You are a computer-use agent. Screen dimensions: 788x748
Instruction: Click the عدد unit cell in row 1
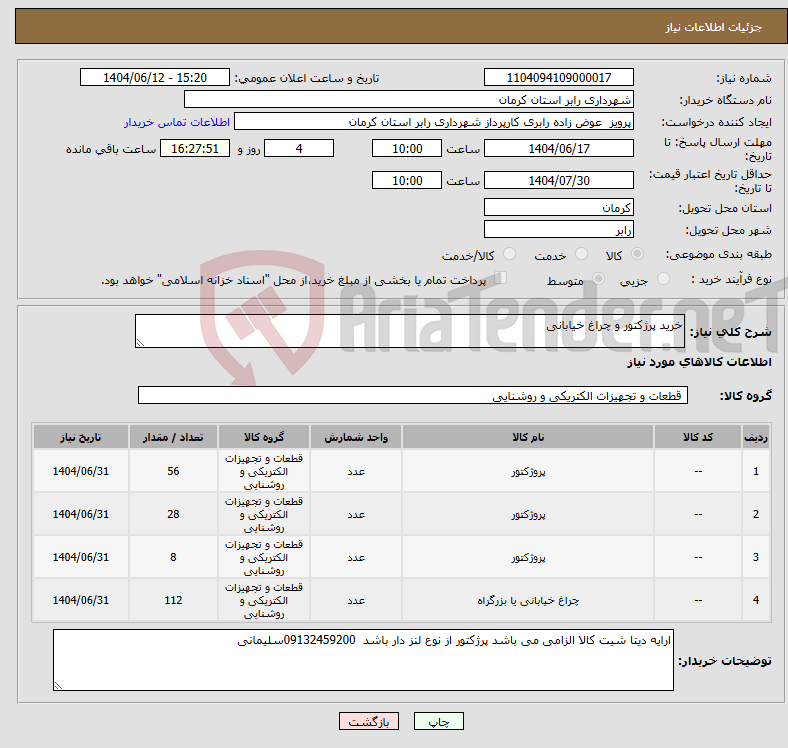[356, 471]
